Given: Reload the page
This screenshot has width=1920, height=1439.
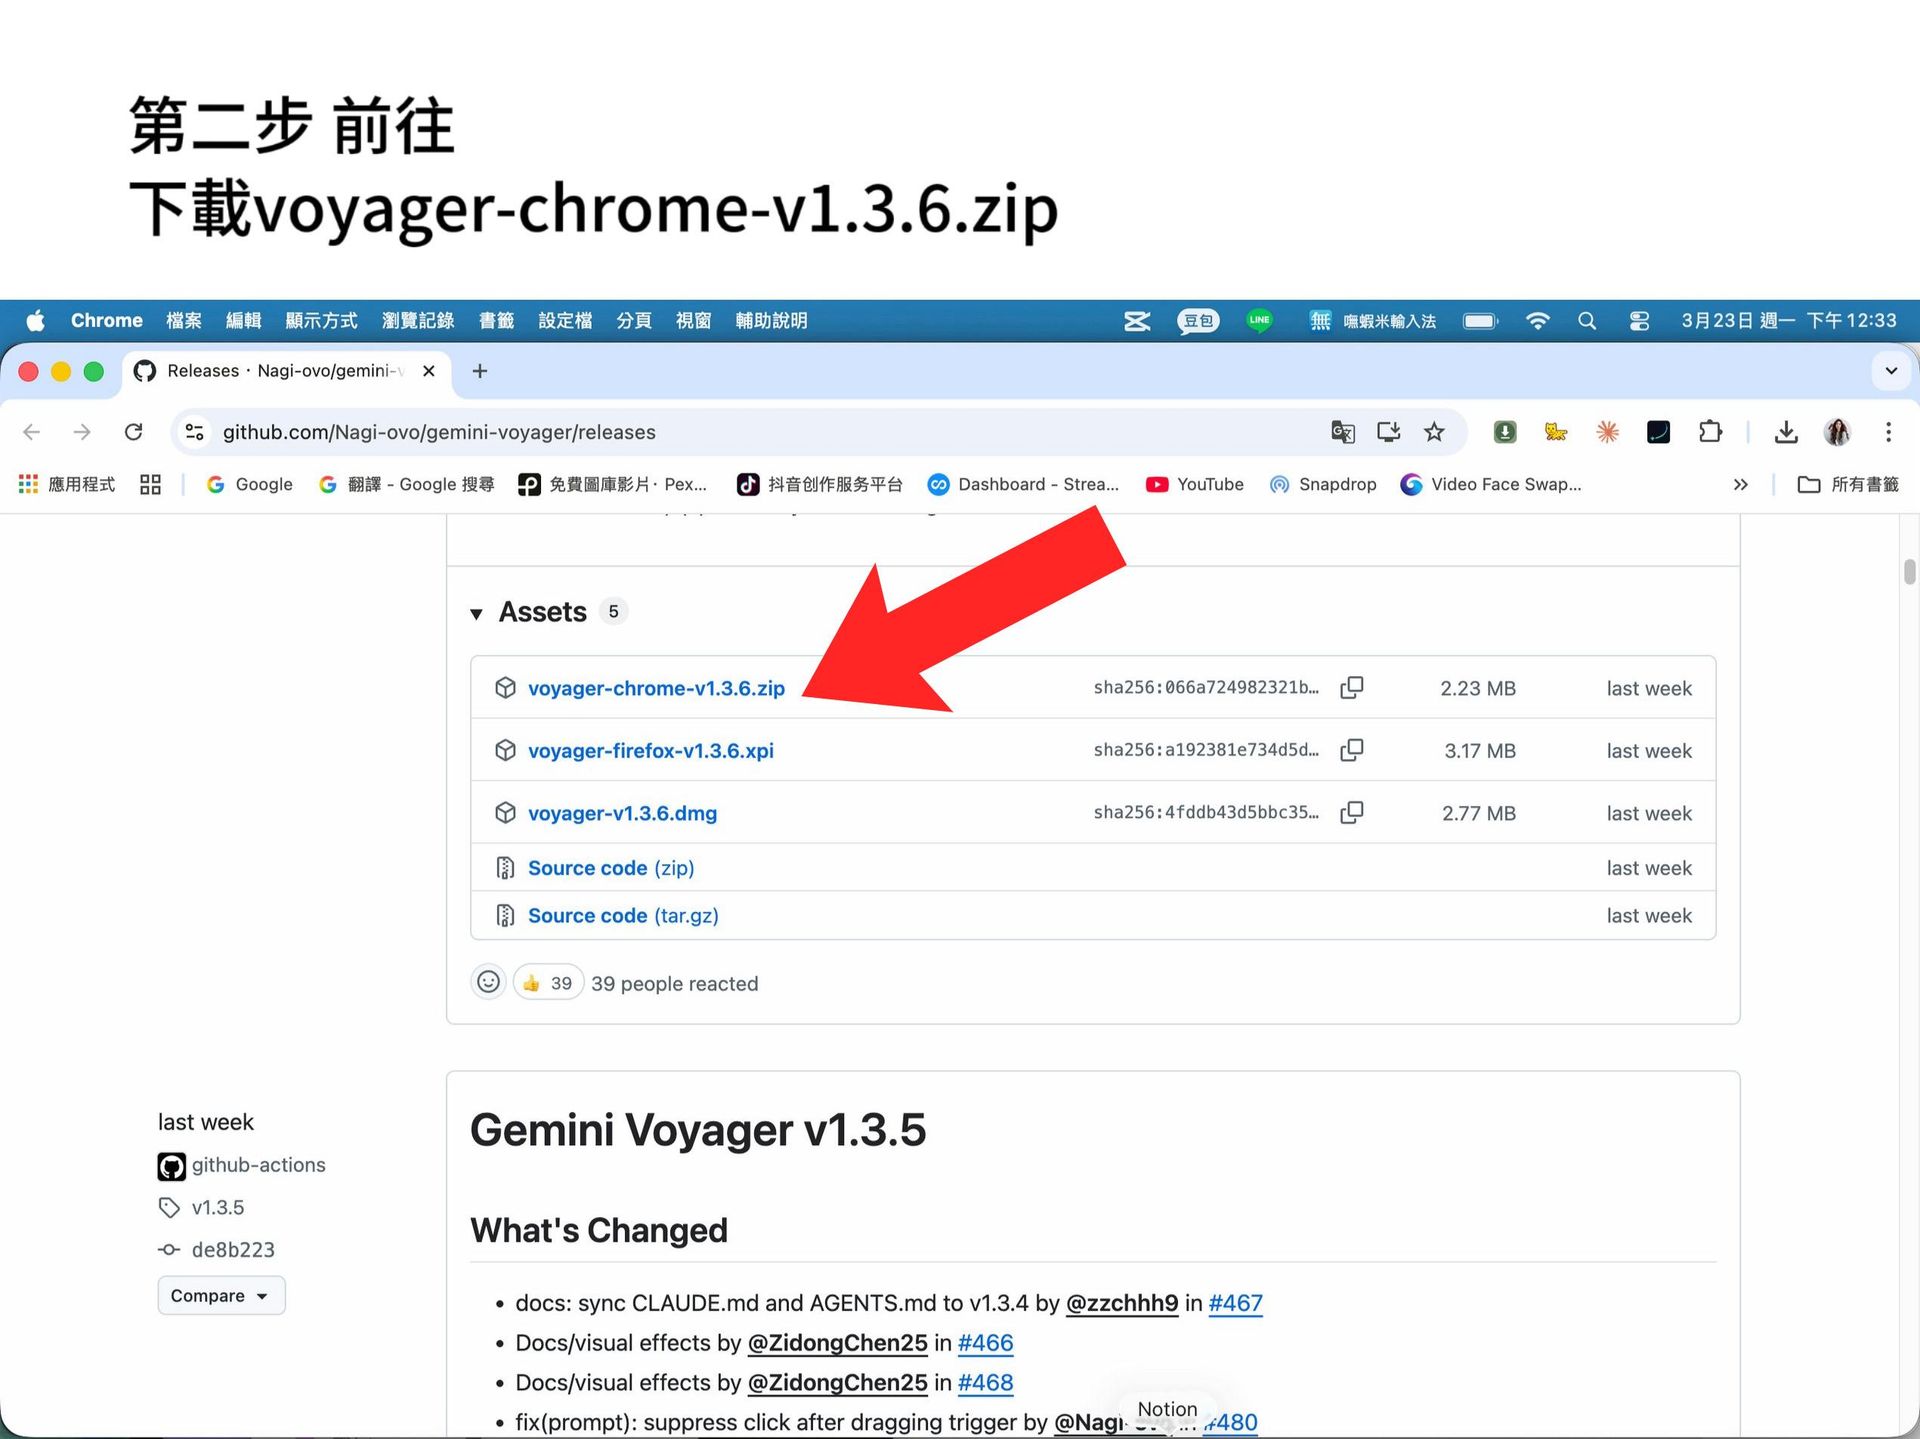Looking at the screenshot, I should click(133, 432).
